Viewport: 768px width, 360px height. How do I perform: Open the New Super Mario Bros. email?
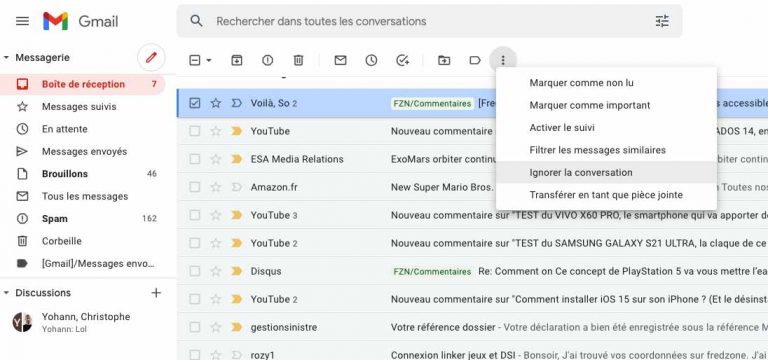tap(442, 187)
